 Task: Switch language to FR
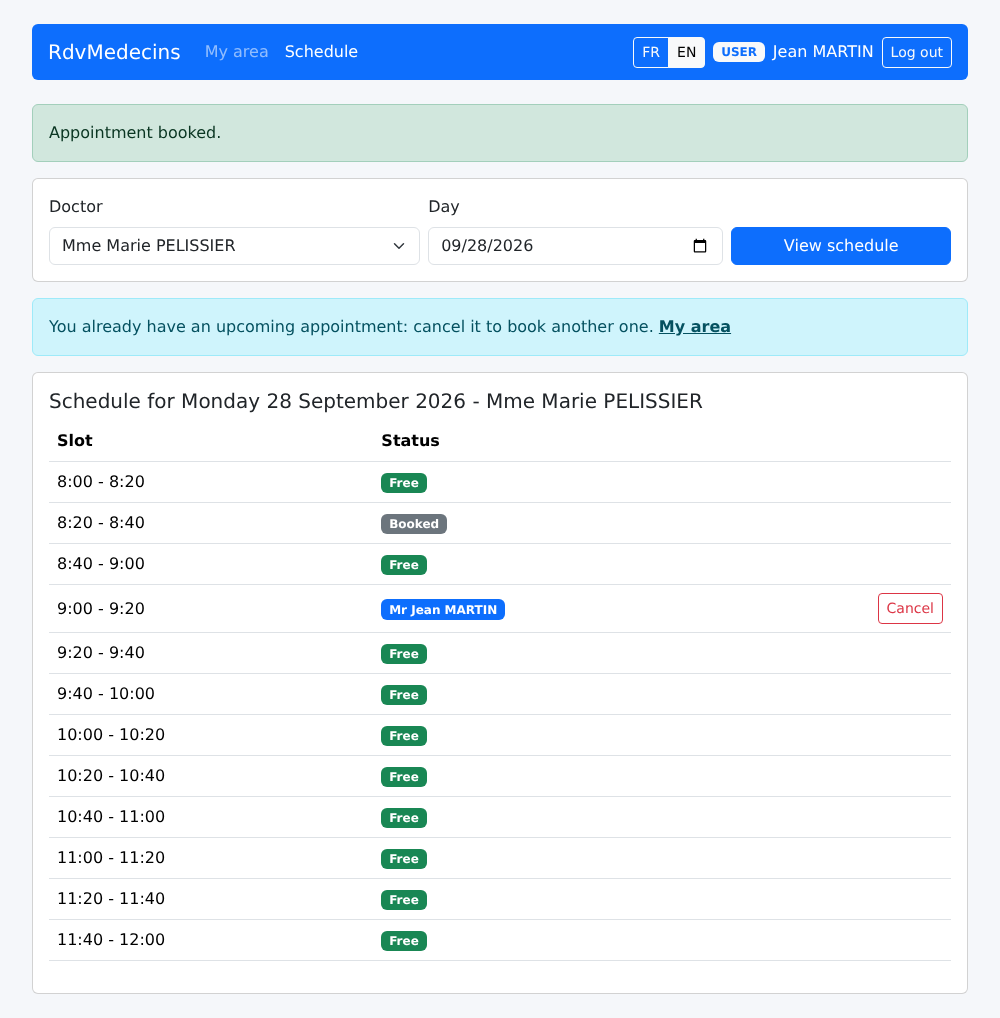(x=651, y=52)
